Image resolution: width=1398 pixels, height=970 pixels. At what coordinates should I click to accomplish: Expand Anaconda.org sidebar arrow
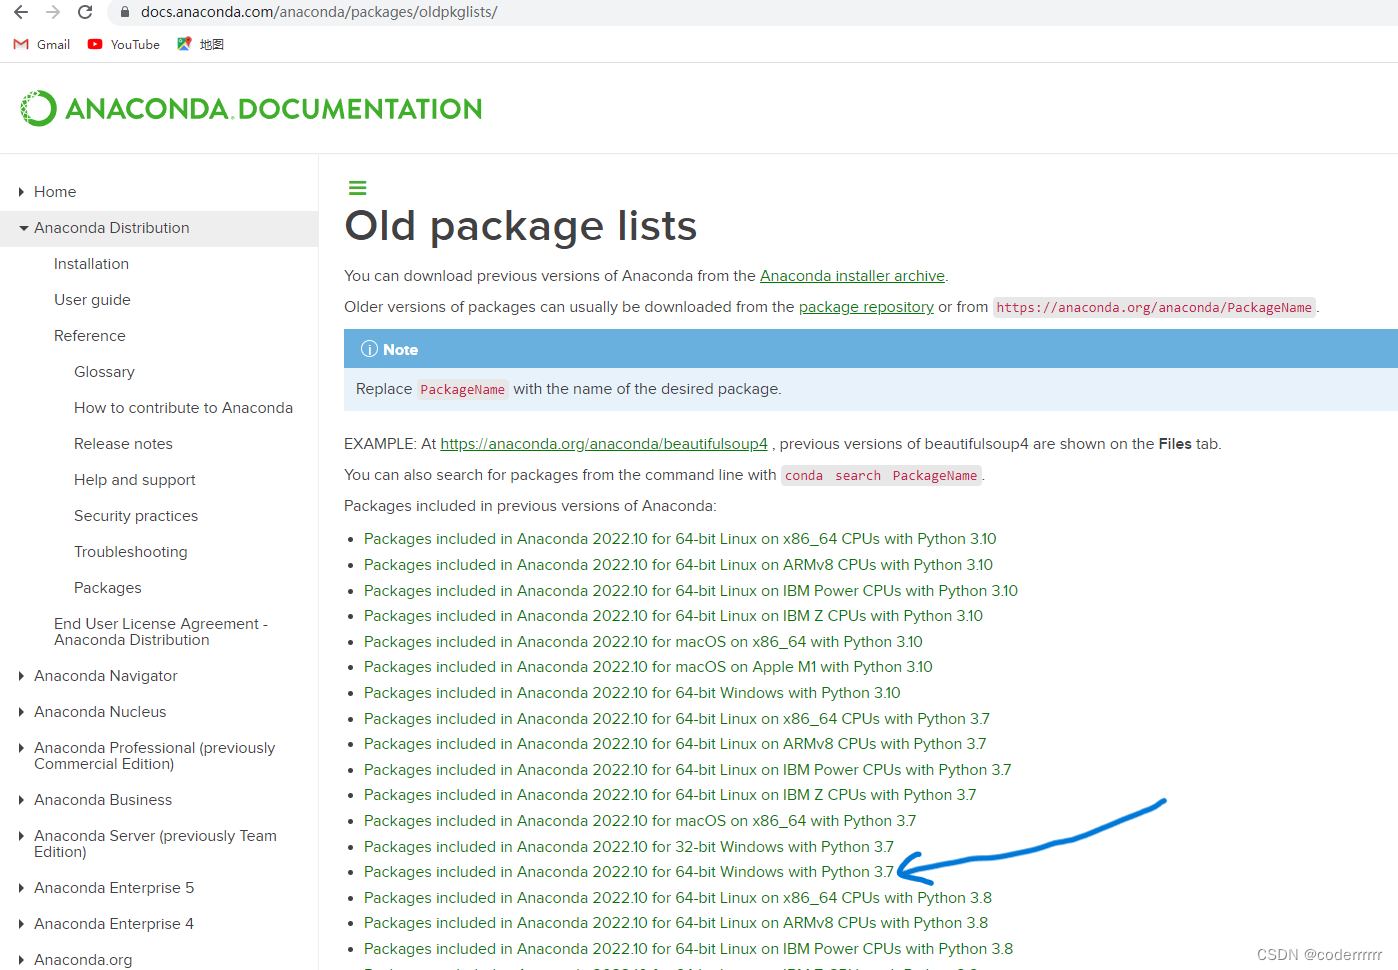click(21, 960)
